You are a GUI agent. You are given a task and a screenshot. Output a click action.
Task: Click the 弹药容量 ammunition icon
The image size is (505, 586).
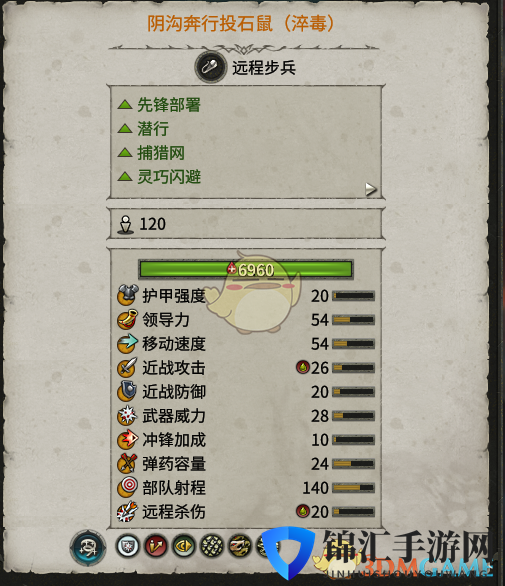click(x=127, y=463)
